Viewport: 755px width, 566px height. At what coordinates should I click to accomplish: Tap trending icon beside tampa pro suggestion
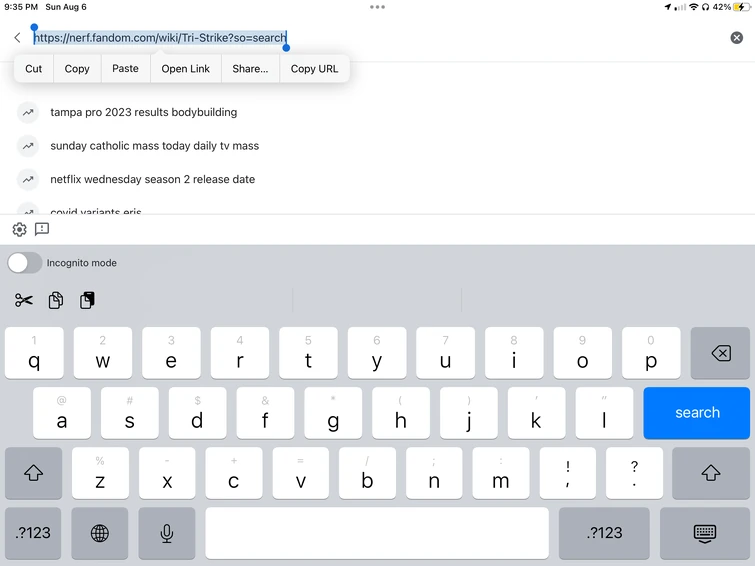(28, 112)
